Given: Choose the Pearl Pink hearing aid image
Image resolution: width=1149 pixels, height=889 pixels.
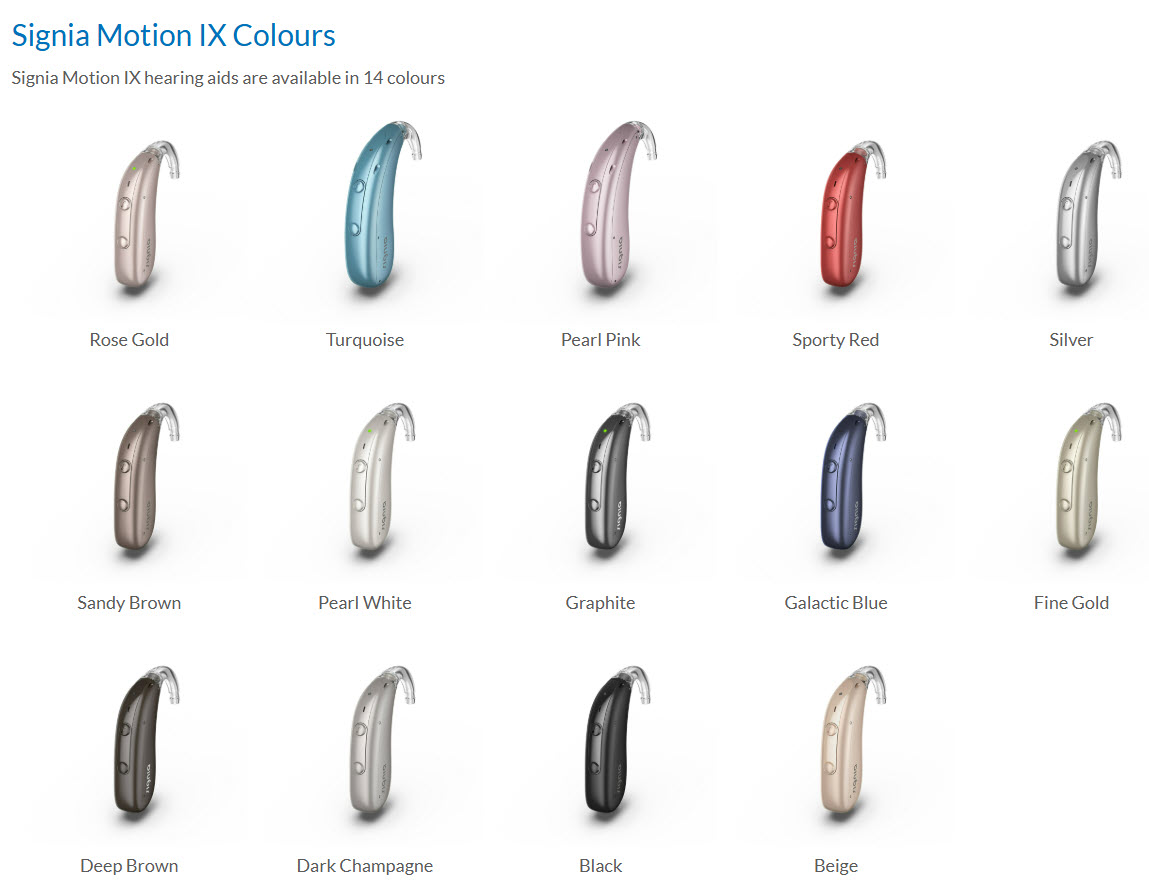Looking at the screenshot, I should point(617,206).
